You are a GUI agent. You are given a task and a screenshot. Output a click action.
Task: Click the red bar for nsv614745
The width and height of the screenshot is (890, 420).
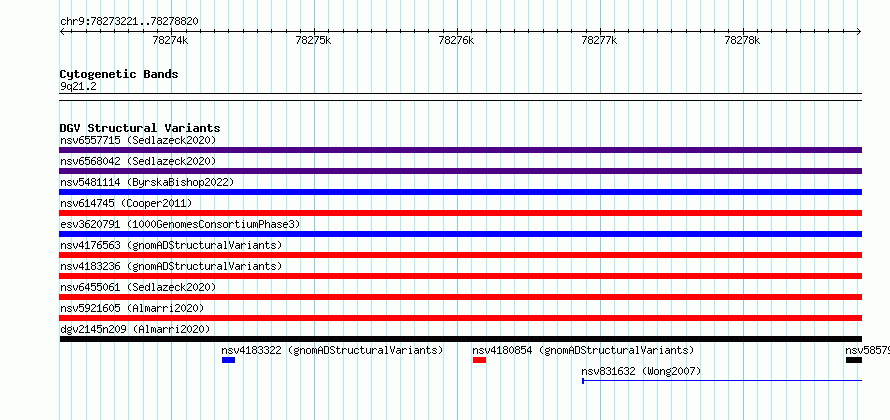[x=460, y=213]
